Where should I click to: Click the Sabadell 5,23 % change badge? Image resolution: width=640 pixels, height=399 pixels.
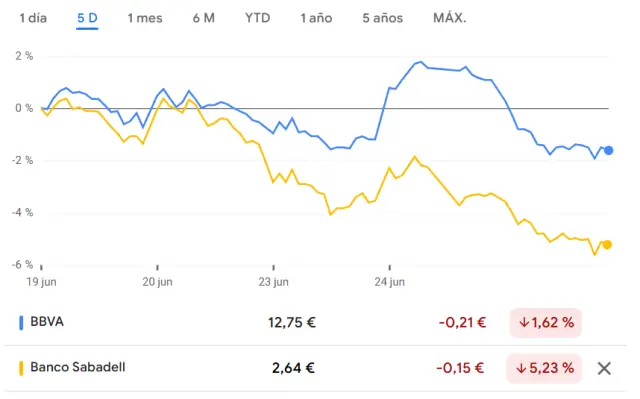[x=544, y=368]
